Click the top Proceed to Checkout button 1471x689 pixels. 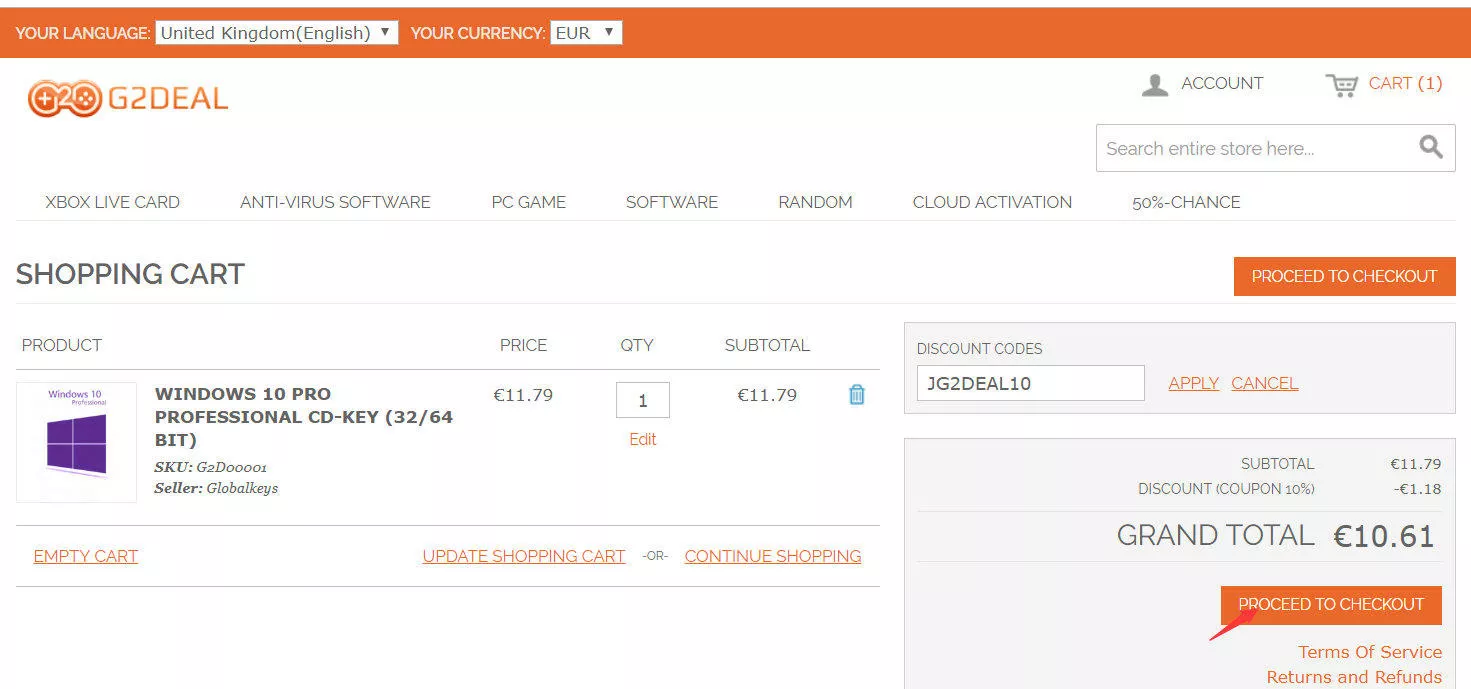[x=1344, y=276]
